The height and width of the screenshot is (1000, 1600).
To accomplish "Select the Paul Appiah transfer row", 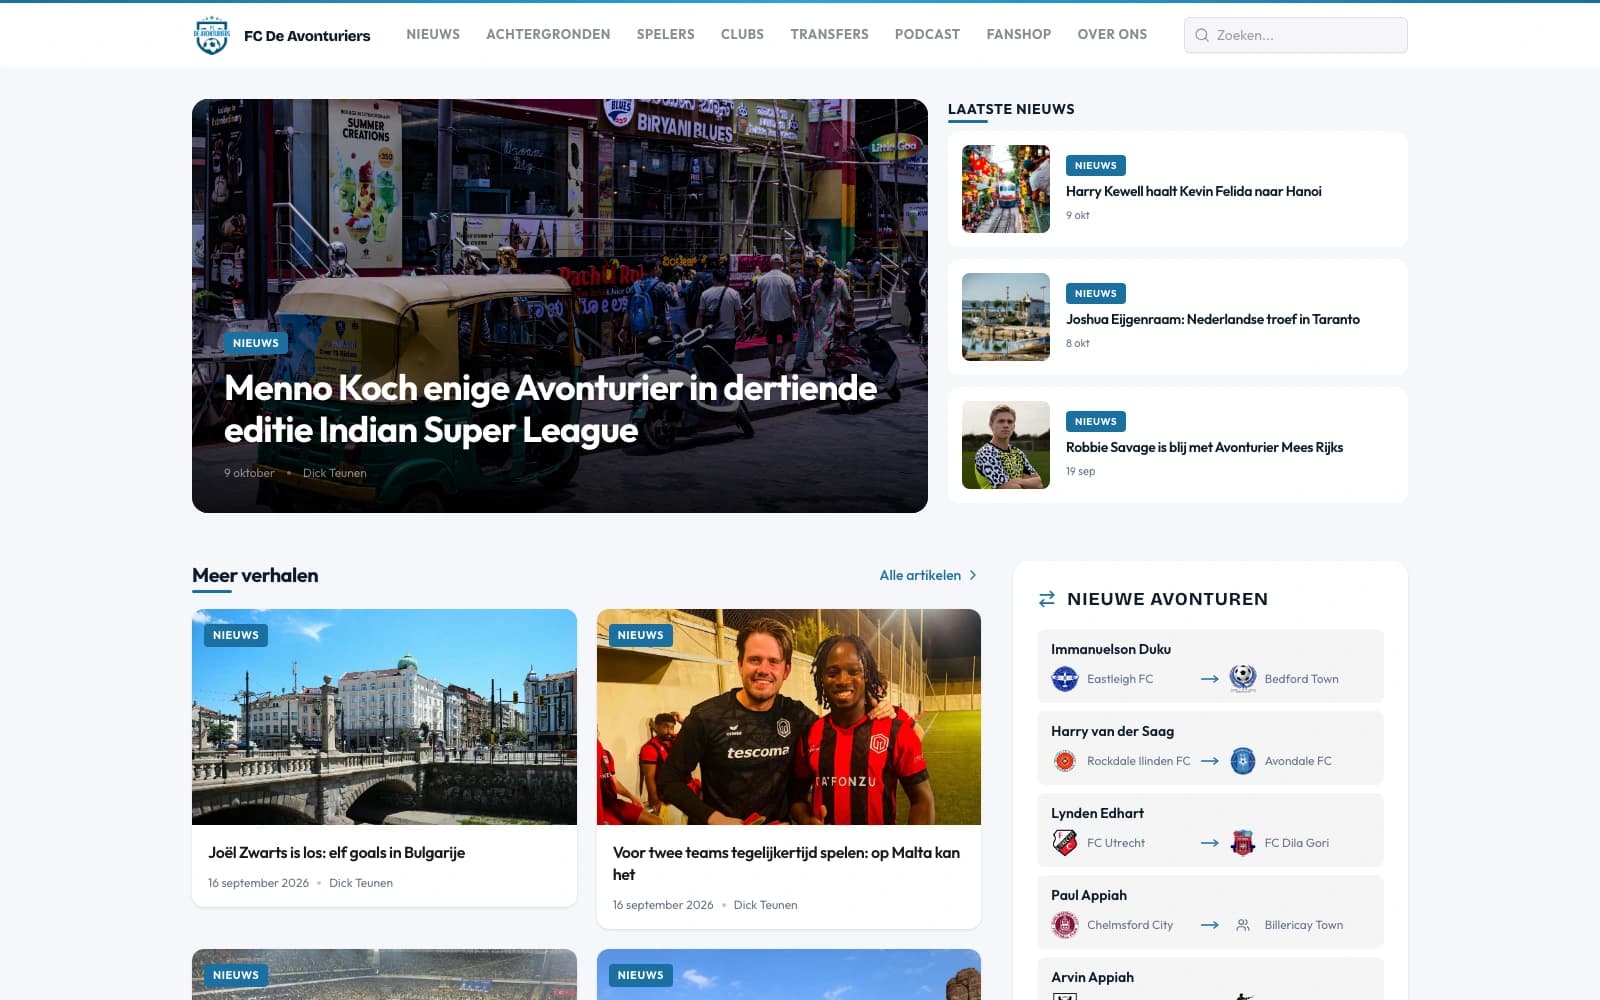I will (x=1210, y=912).
